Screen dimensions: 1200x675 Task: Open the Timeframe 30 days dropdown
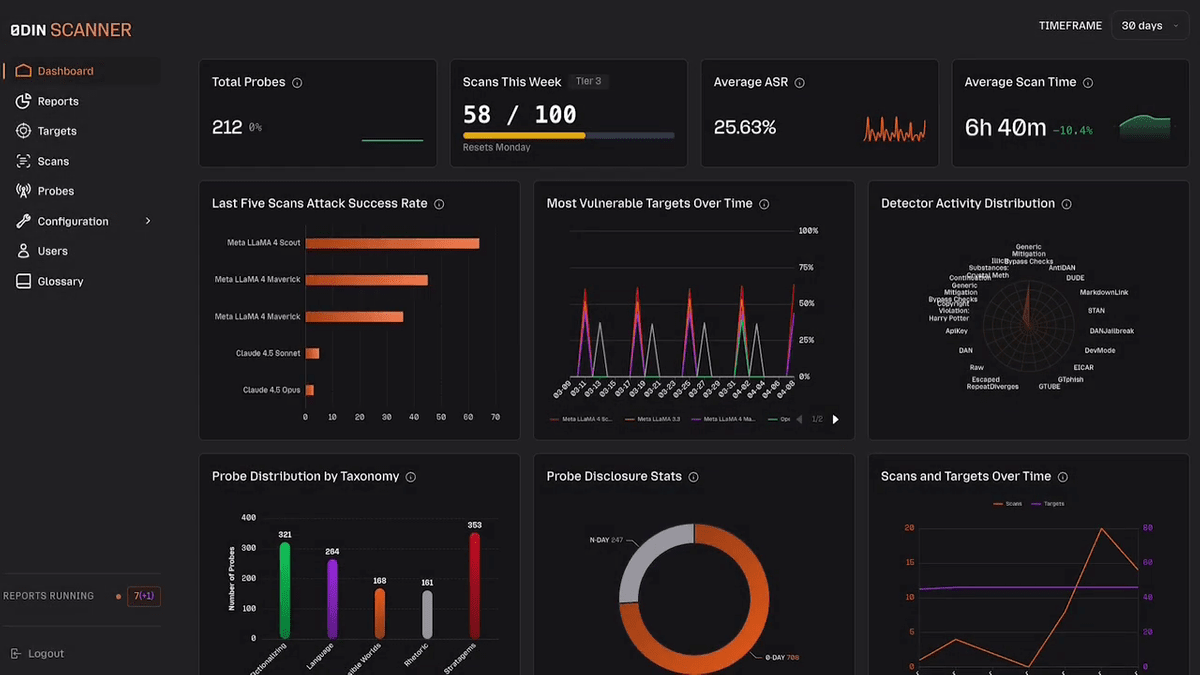(x=1148, y=26)
